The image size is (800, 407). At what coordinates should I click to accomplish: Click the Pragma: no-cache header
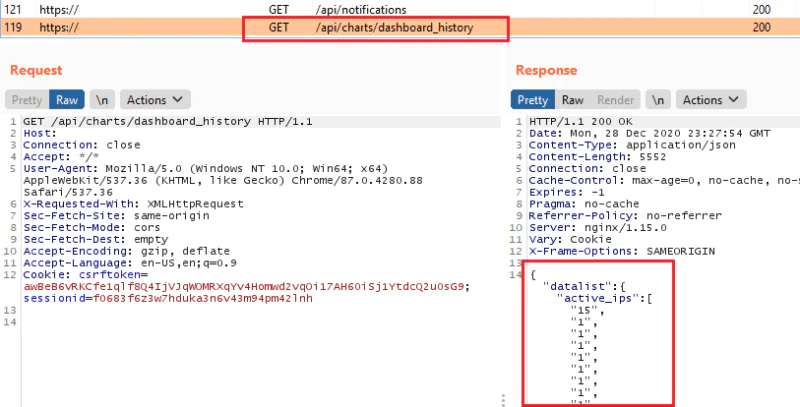pyautogui.click(x=584, y=204)
